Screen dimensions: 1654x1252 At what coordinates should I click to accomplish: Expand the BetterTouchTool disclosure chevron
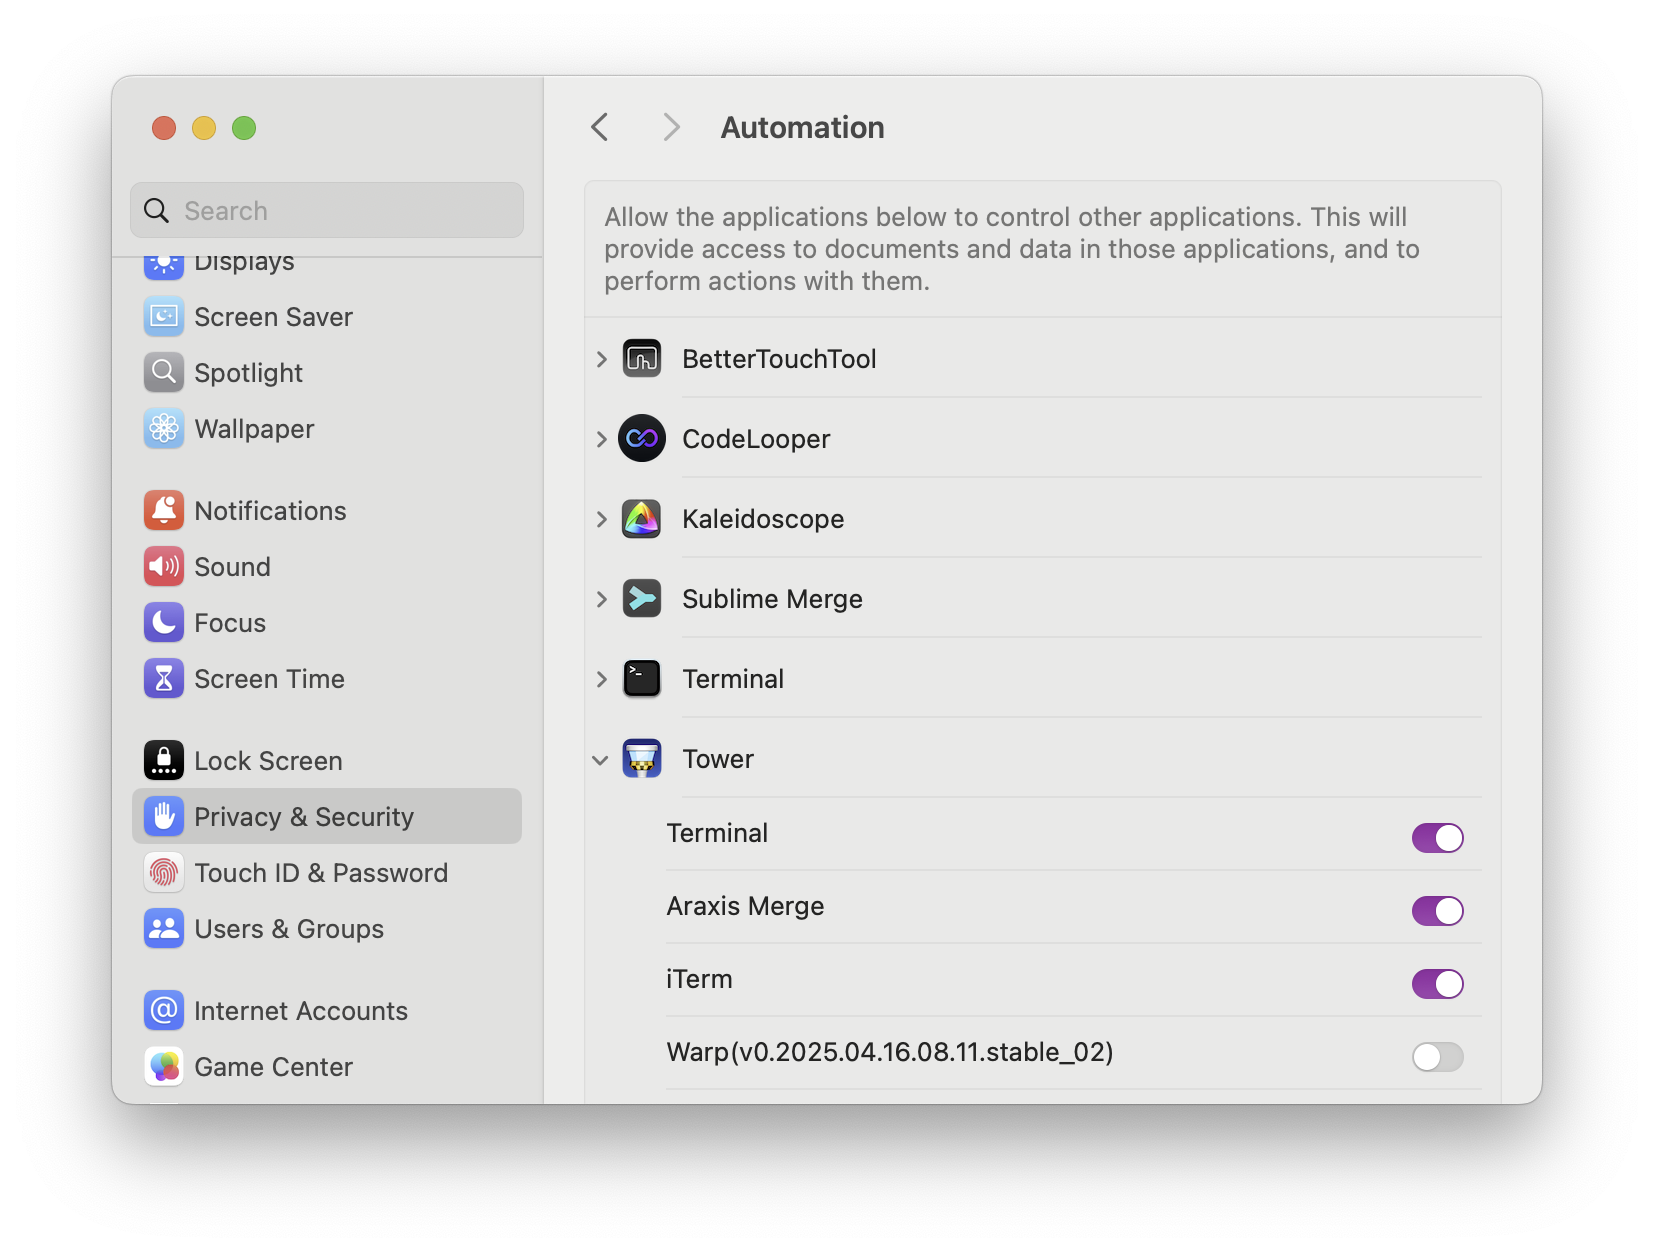(x=600, y=358)
